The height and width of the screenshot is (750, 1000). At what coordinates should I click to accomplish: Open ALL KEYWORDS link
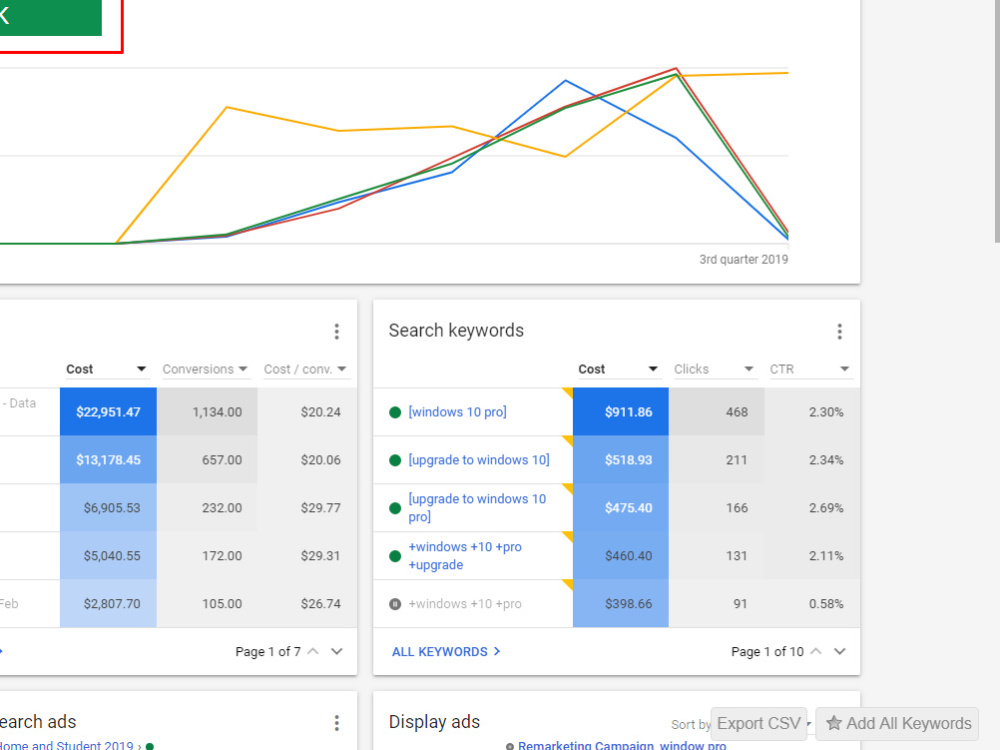446,652
